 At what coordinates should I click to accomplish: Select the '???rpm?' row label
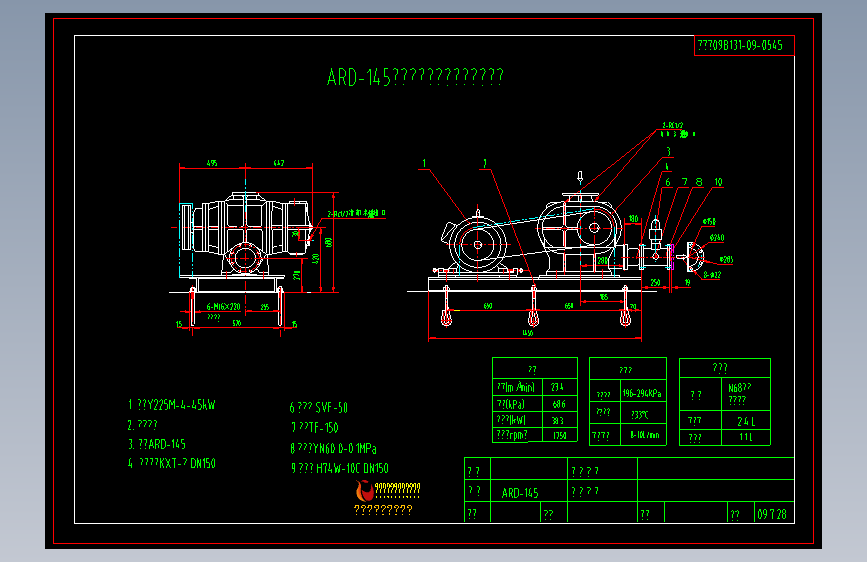pyautogui.click(x=512, y=435)
